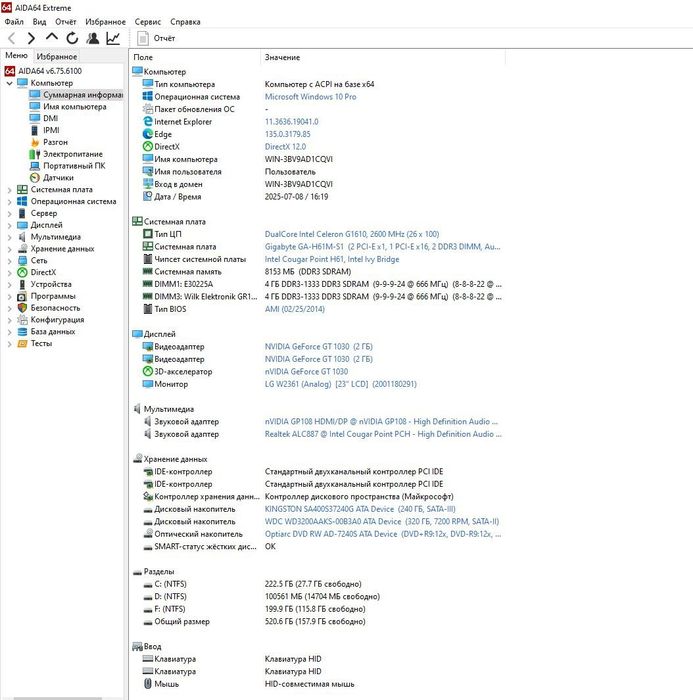Open AMI (02/25/2014) BIOS link
Viewport: 693px width, 700px height.
tap(295, 309)
